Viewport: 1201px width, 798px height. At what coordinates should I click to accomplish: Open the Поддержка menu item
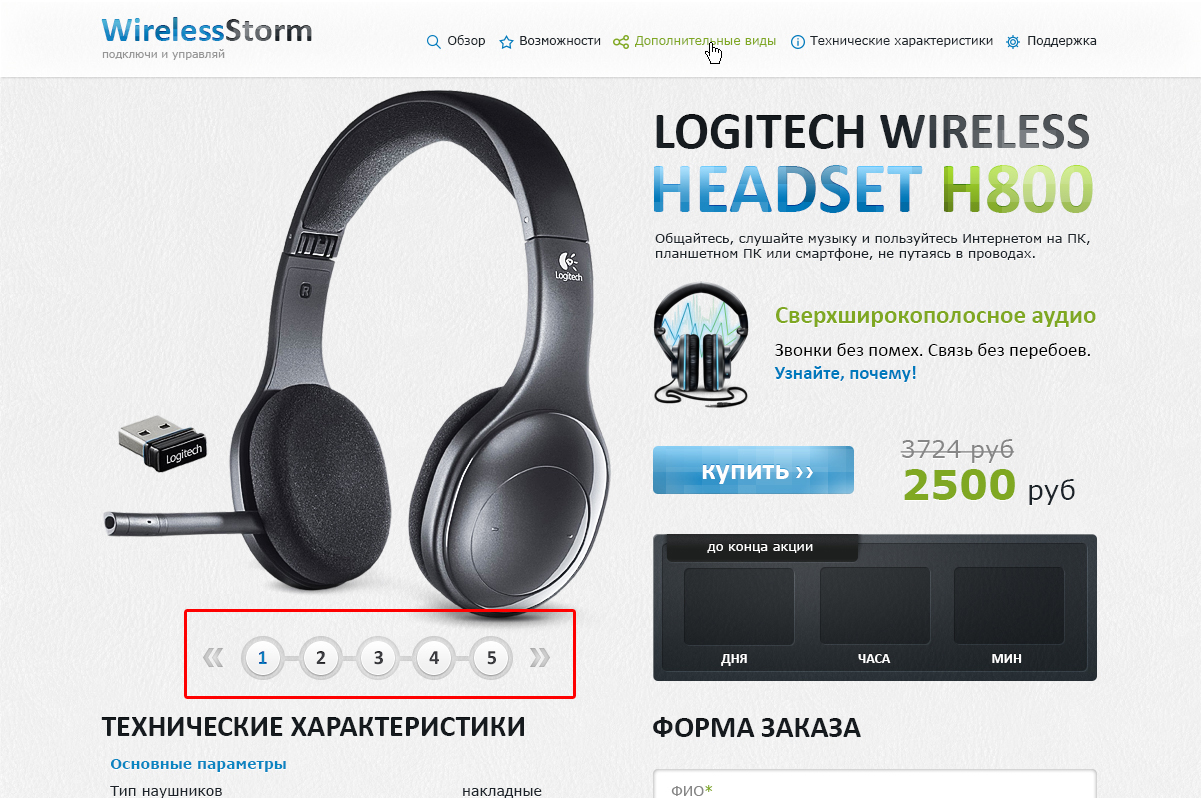1061,41
